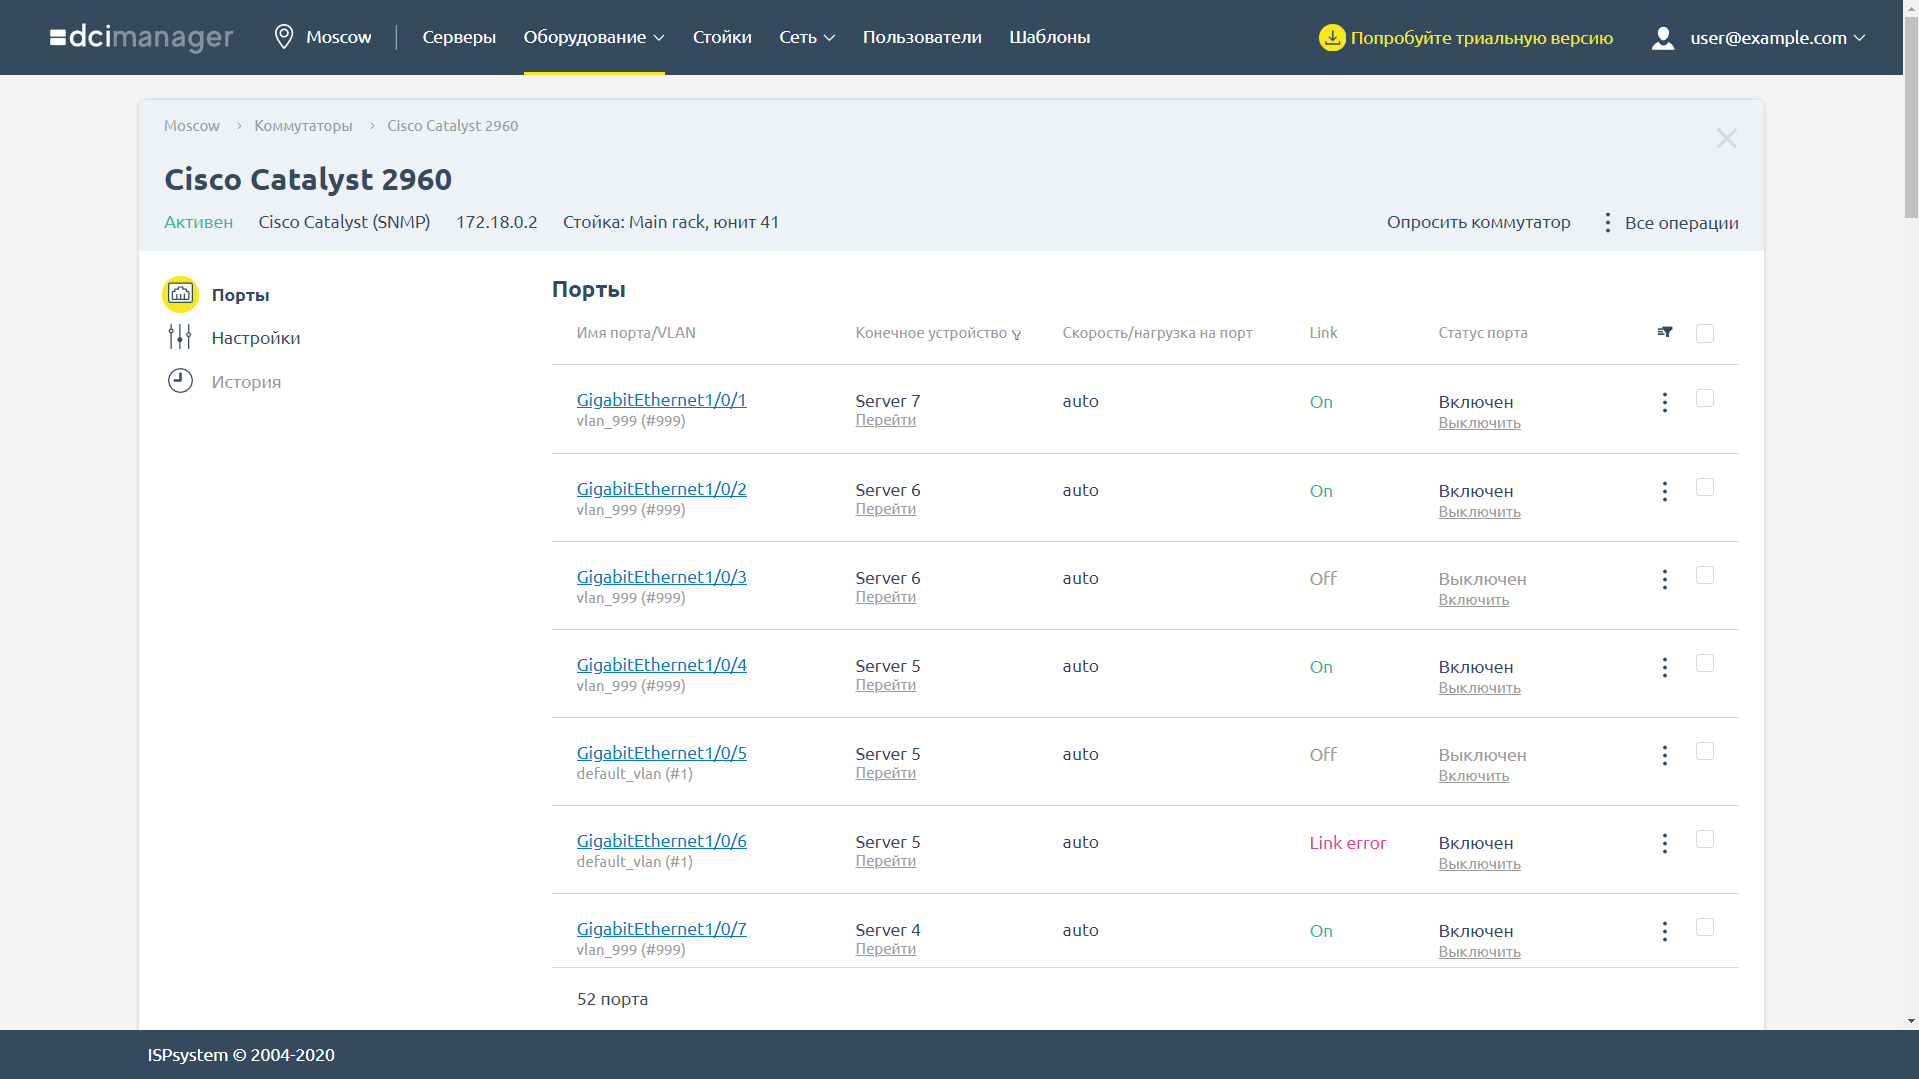Screen dimensions: 1919x1079
Task: Click the scrollbar down arrow
Action: tap(1911, 1021)
